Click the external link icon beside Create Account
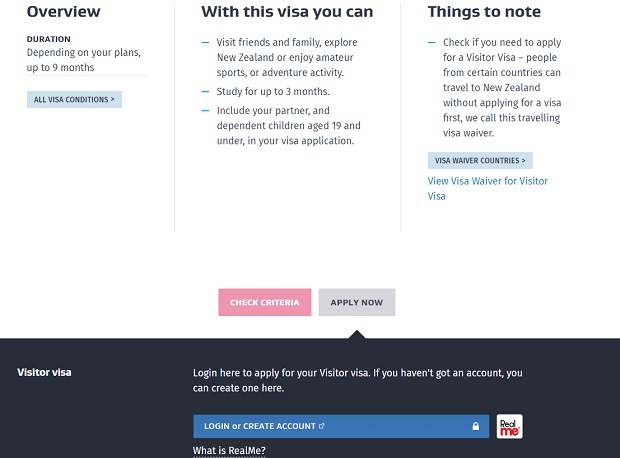This screenshot has width=620, height=458. tap(321, 426)
